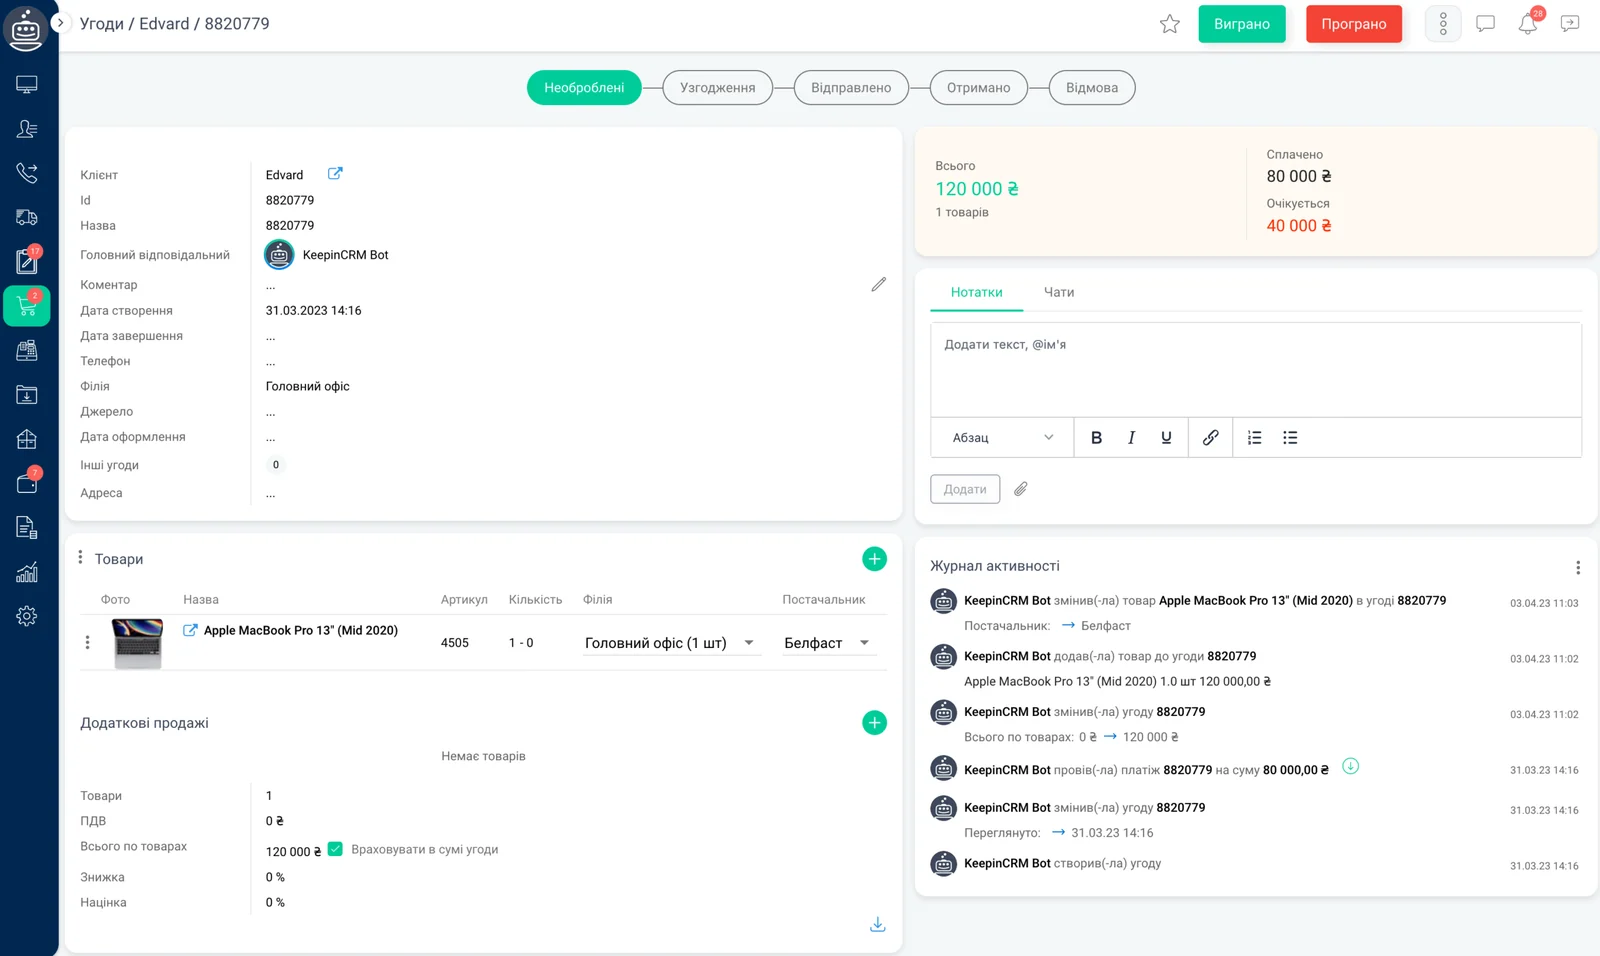Viewport: 1600px width, 956px height.
Task: Click the red Програно button
Action: [1354, 24]
